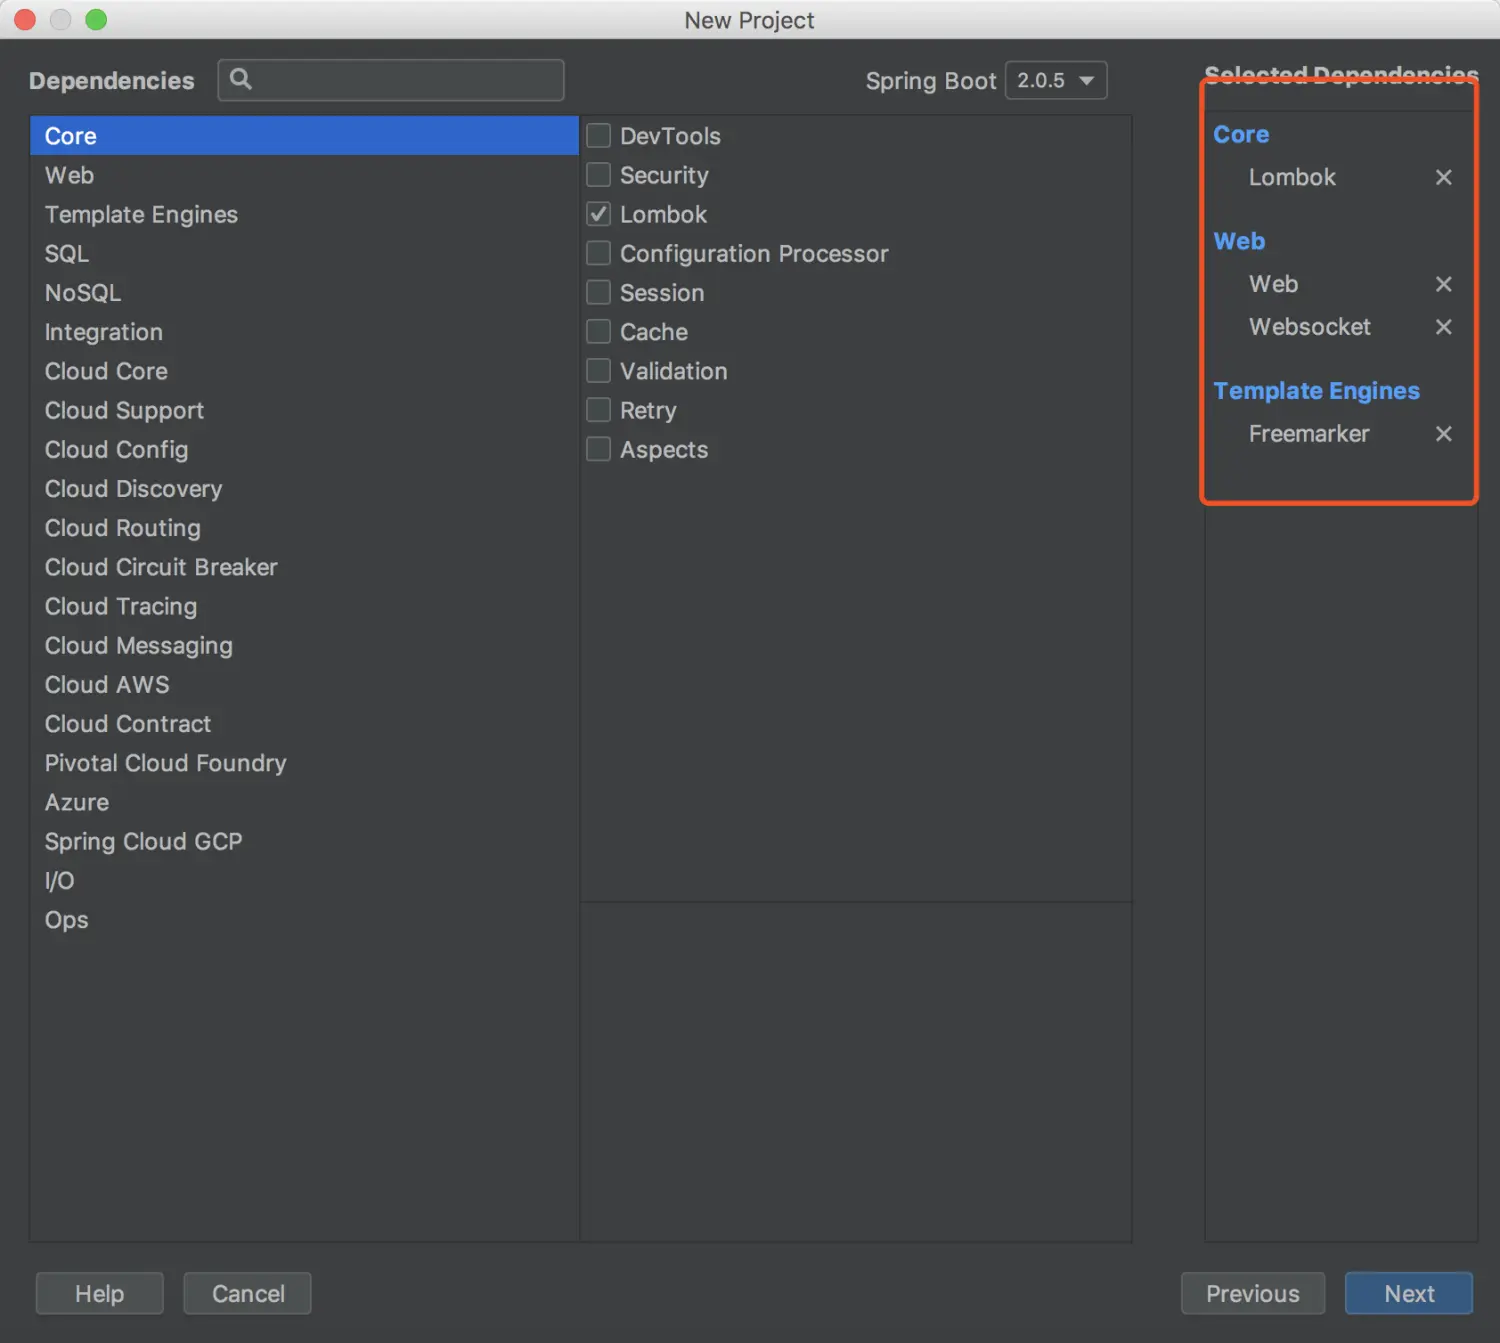
Task: Click the Help button
Action: pos(99,1293)
